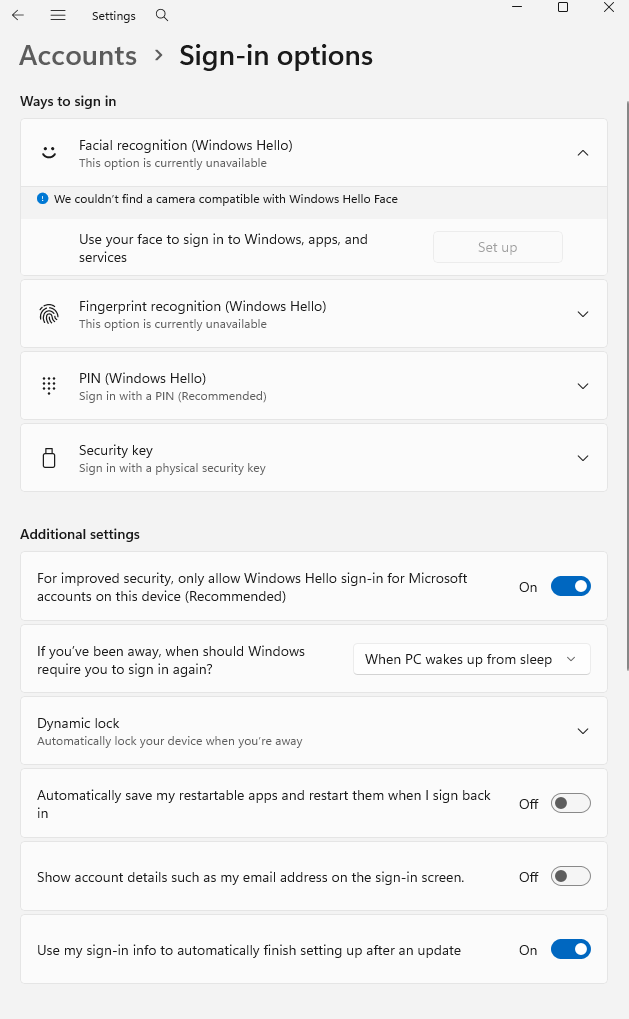The image size is (629, 1019).
Task: Open the hamburger navigation menu
Action: [x=58, y=15]
